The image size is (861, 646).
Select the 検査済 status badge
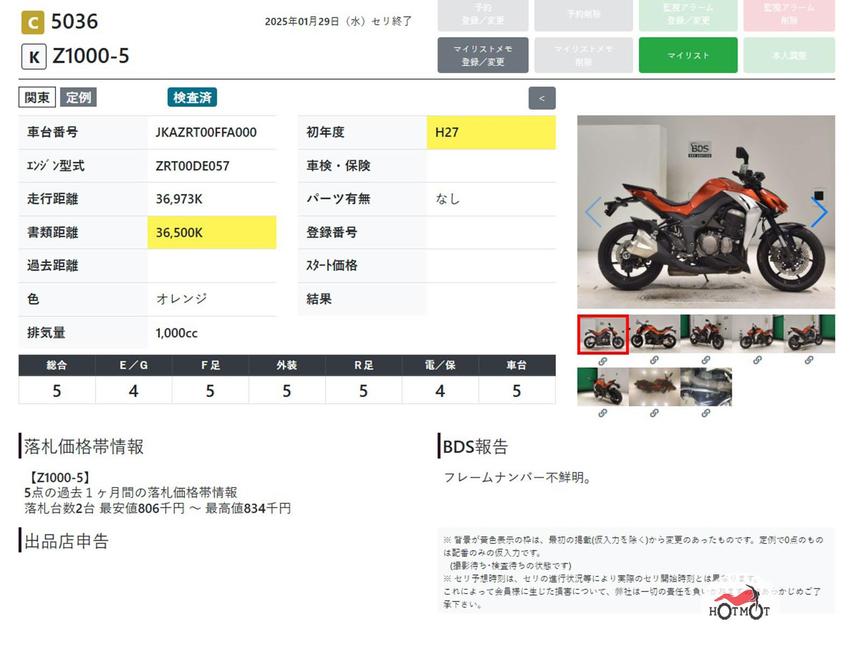pyautogui.click(x=192, y=97)
